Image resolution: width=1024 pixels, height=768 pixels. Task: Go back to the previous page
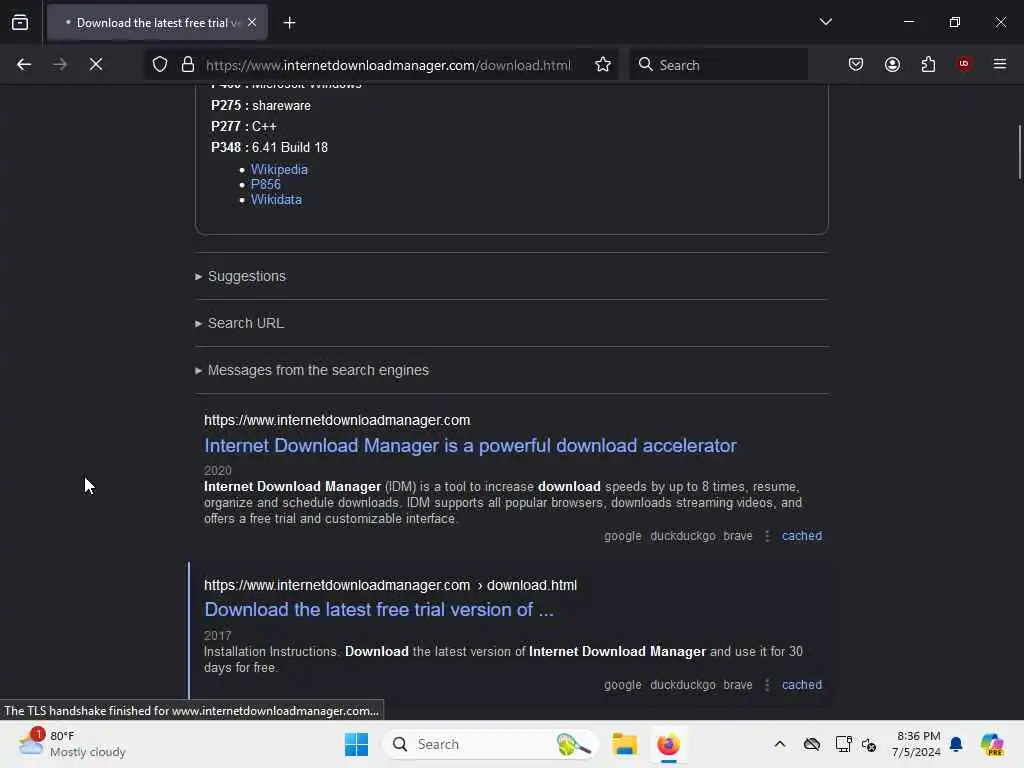(x=24, y=65)
